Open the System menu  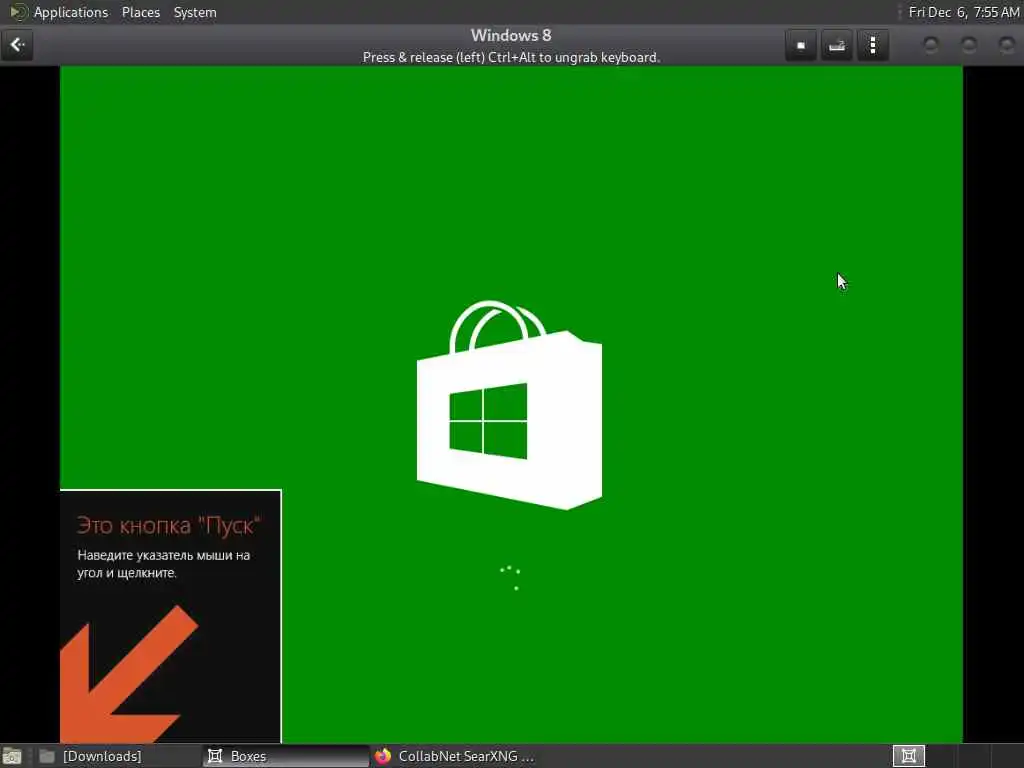click(195, 12)
